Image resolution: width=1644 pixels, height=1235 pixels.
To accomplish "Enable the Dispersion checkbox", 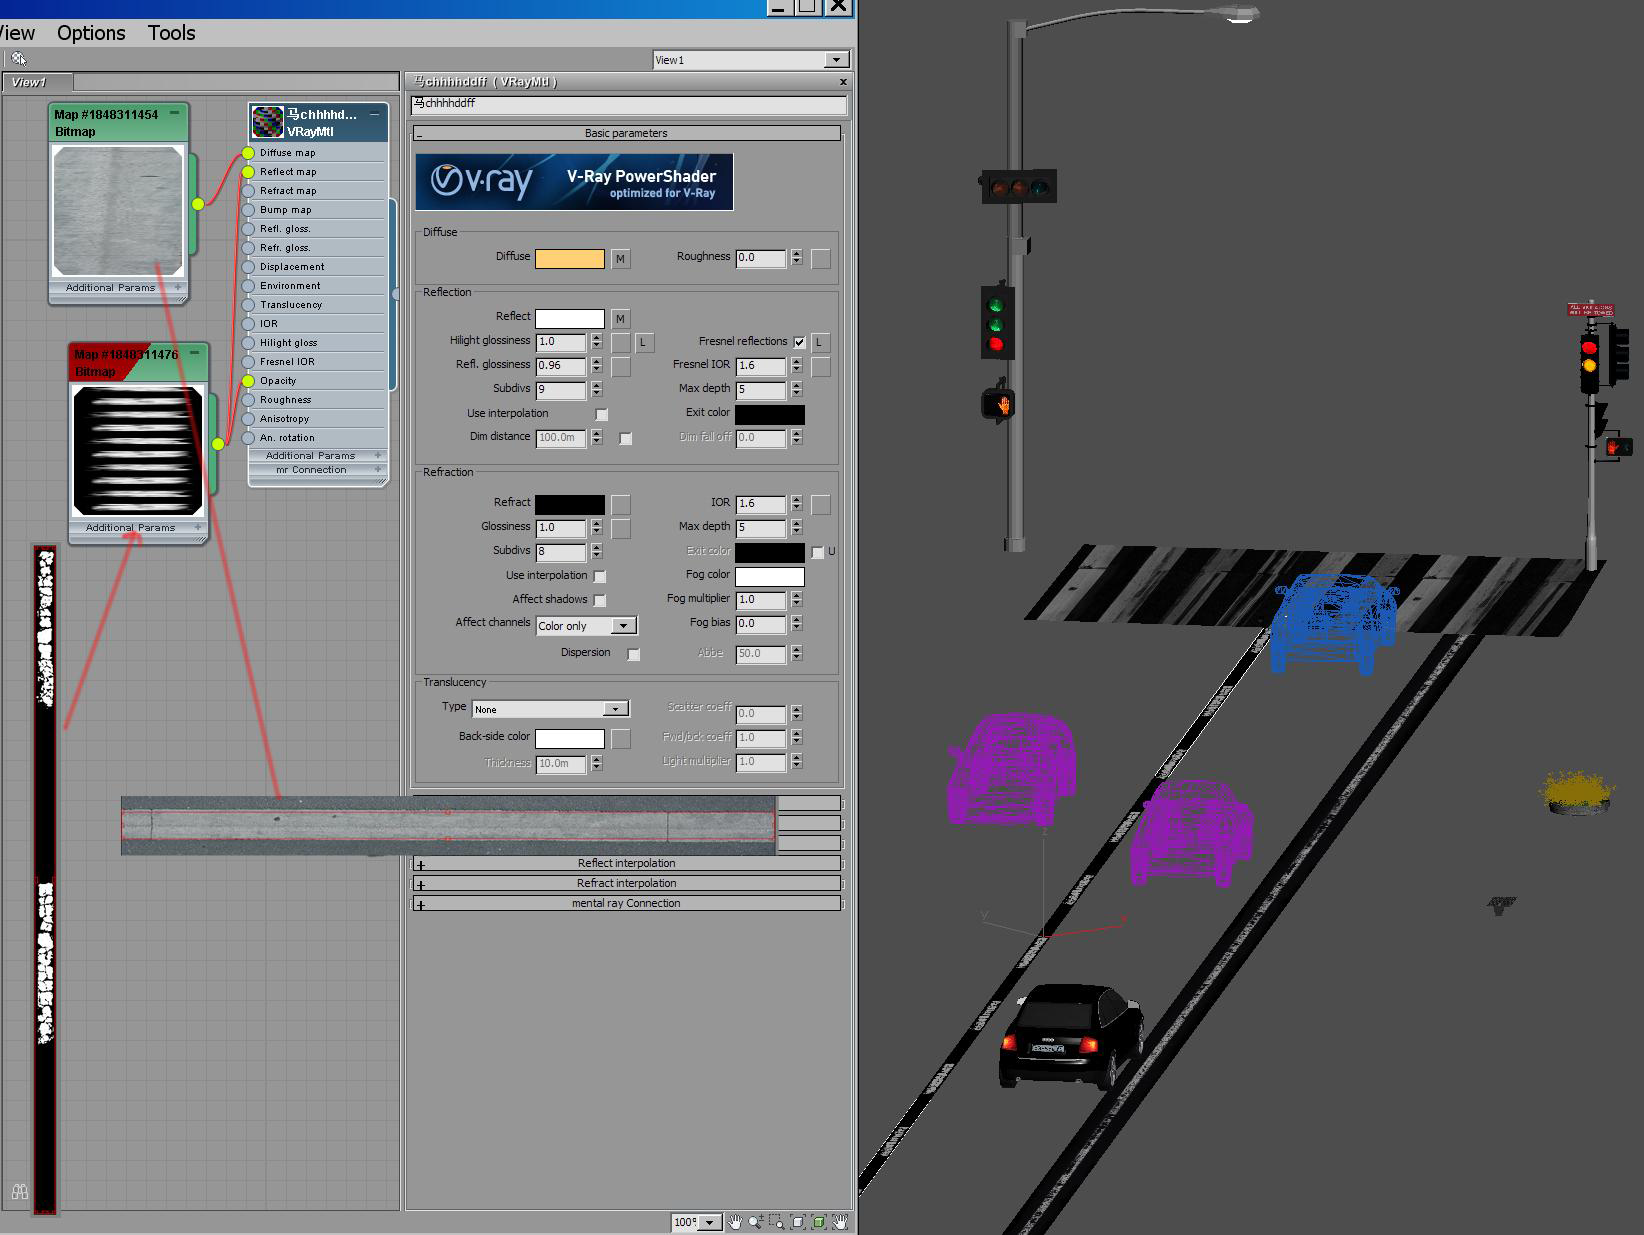I will (x=633, y=654).
